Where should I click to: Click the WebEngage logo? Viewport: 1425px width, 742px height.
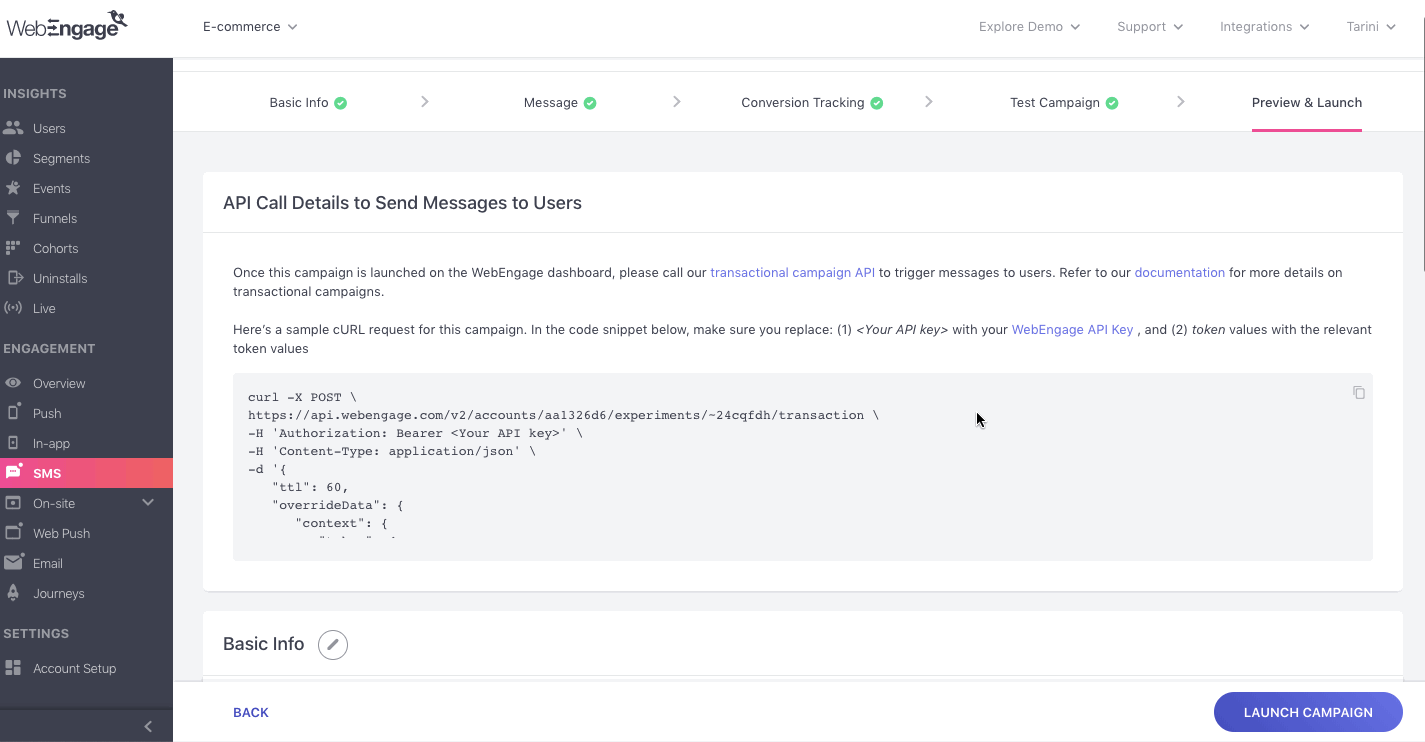coord(66,26)
